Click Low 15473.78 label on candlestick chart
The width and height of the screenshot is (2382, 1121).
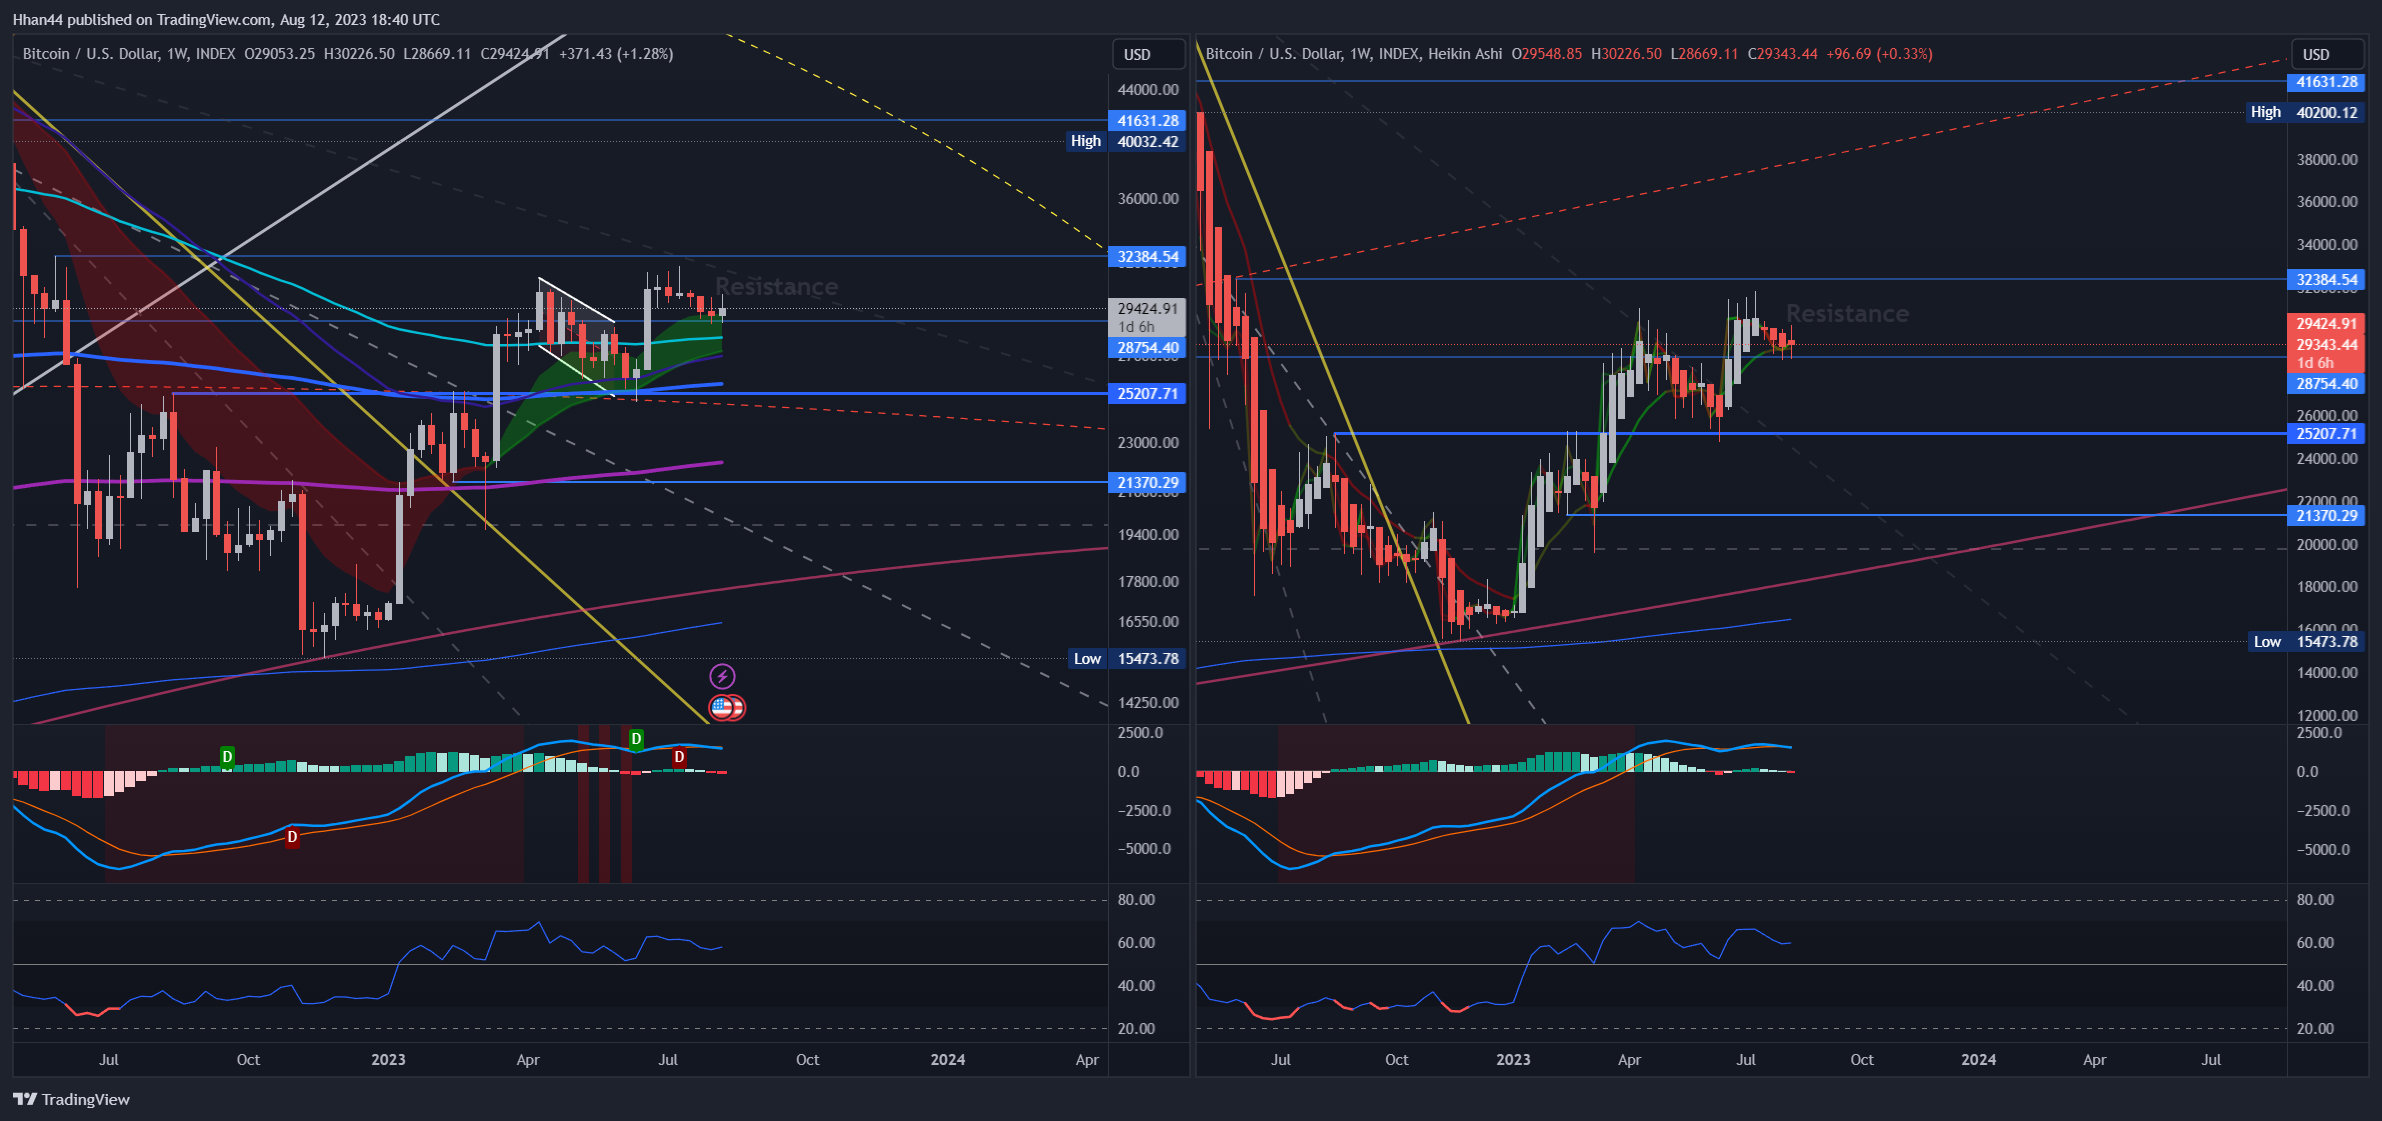click(1127, 659)
